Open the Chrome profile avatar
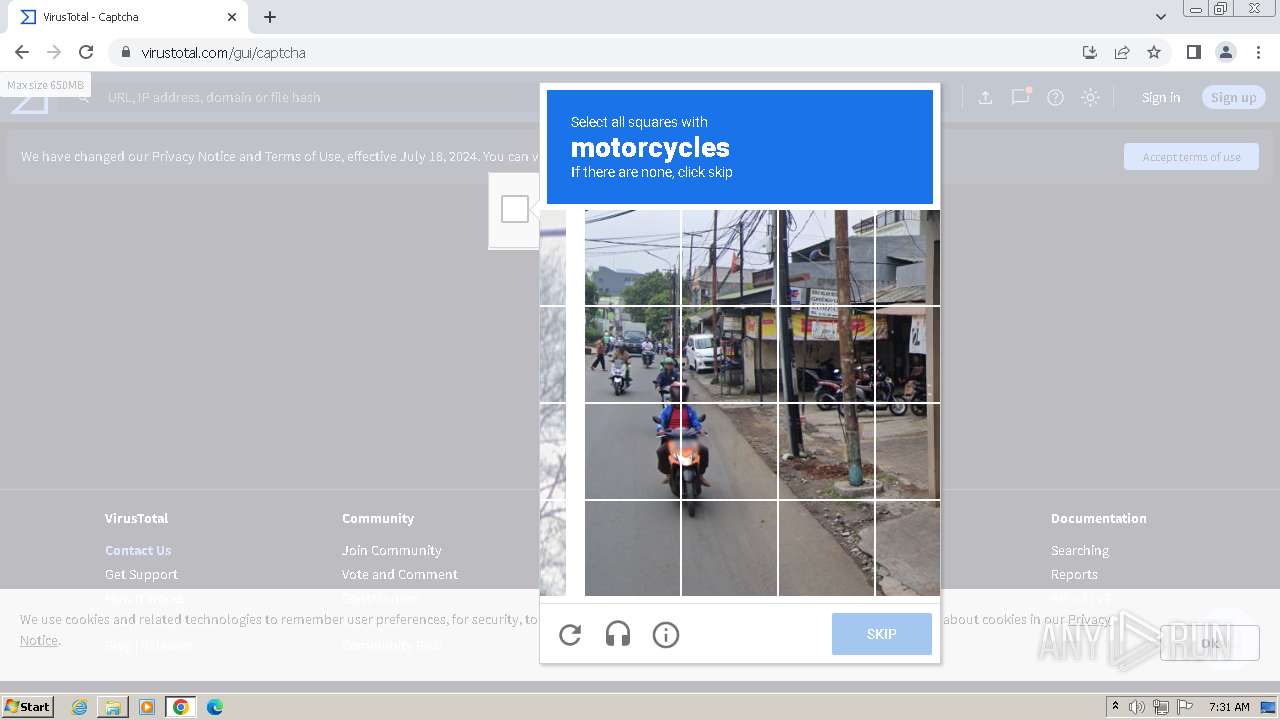This screenshot has width=1280, height=720. [1225, 52]
